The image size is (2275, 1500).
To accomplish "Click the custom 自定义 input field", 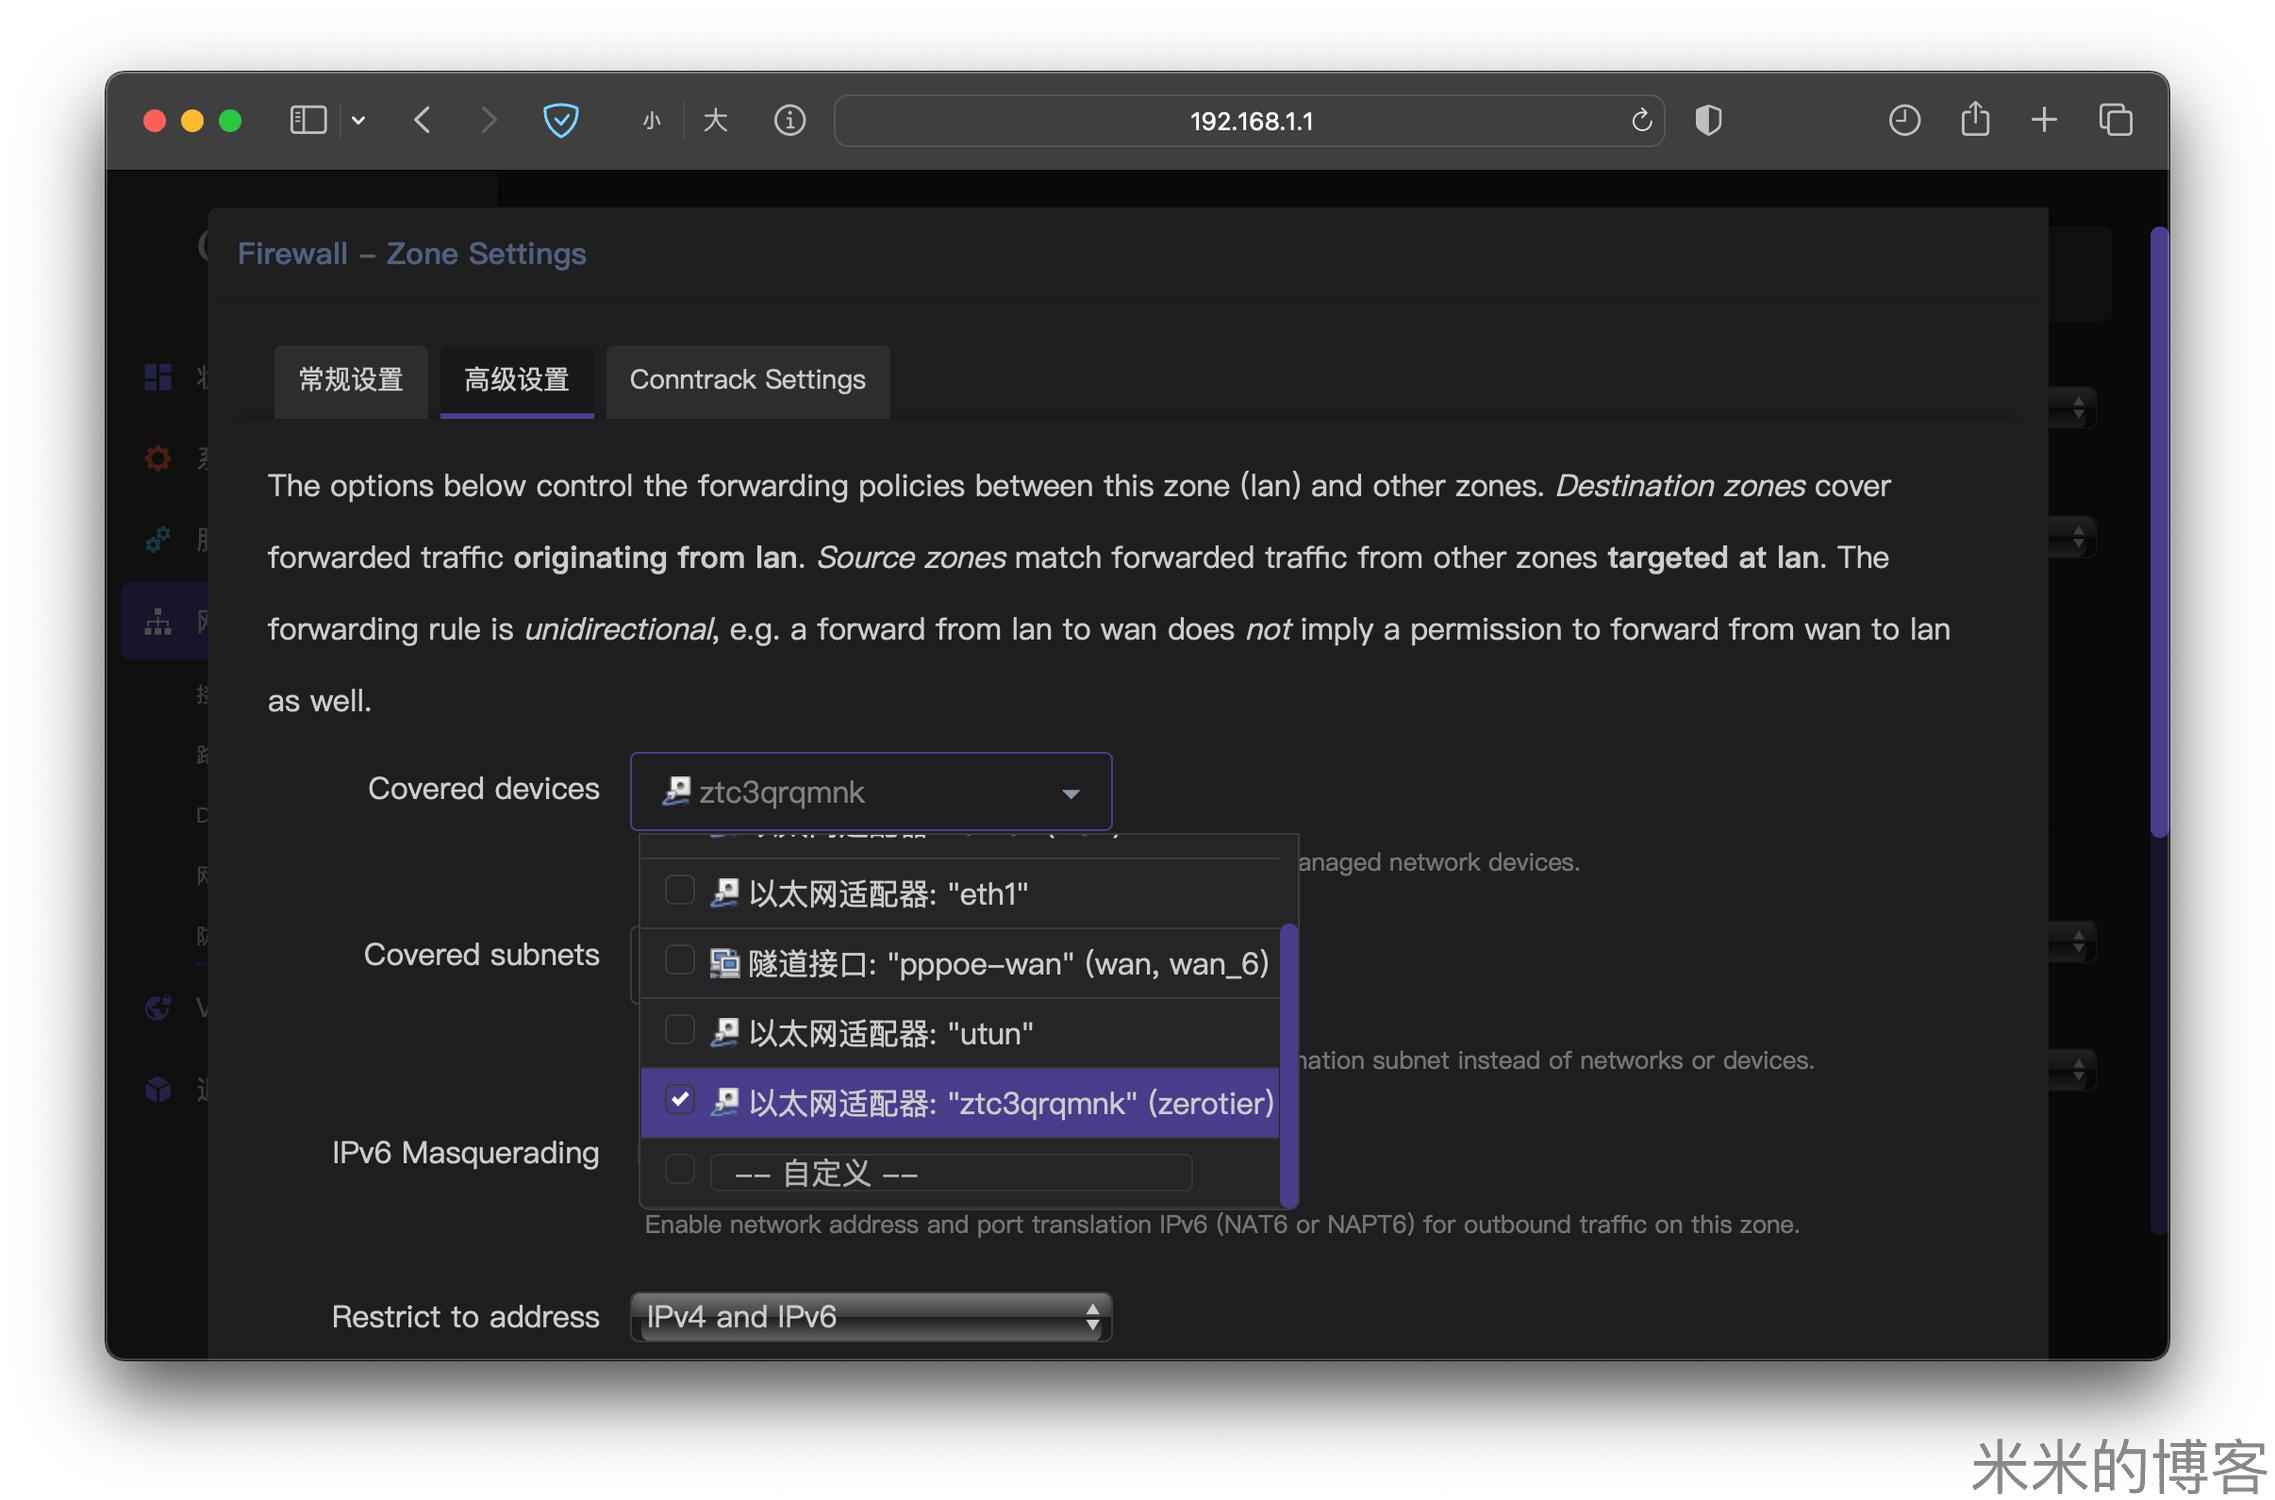I will click(x=950, y=1172).
